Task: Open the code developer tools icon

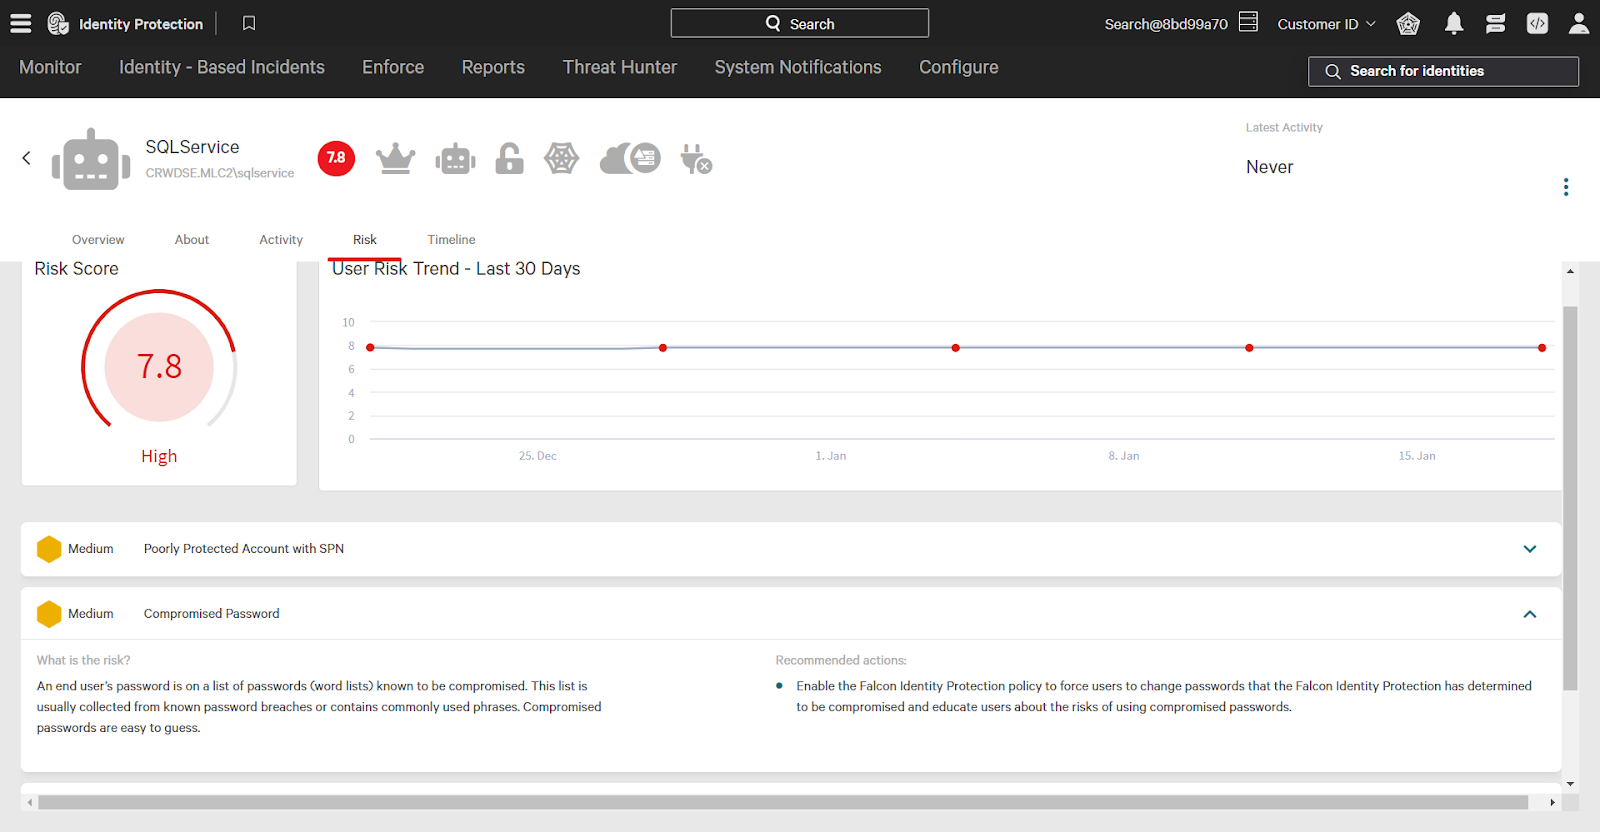Action: (1537, 23)
